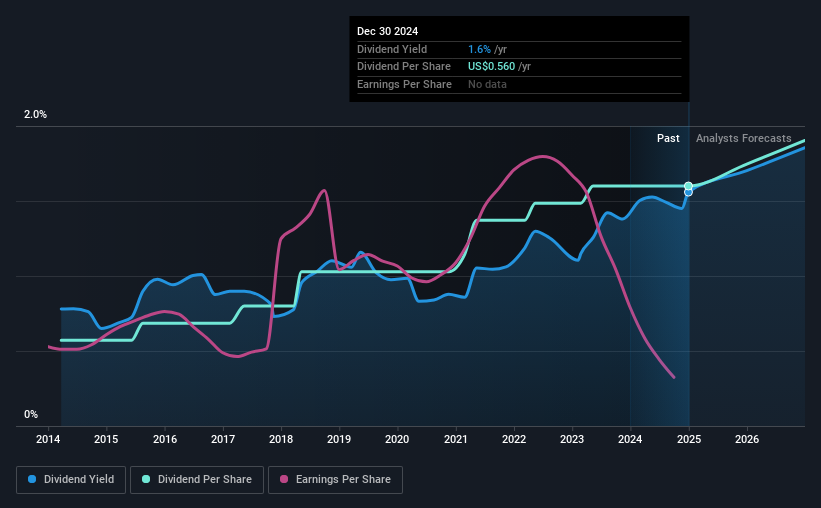Click the 2023 x-axis label
Image resolution: width=821 pixels, height=508 pixels.
tap(572, 439)
